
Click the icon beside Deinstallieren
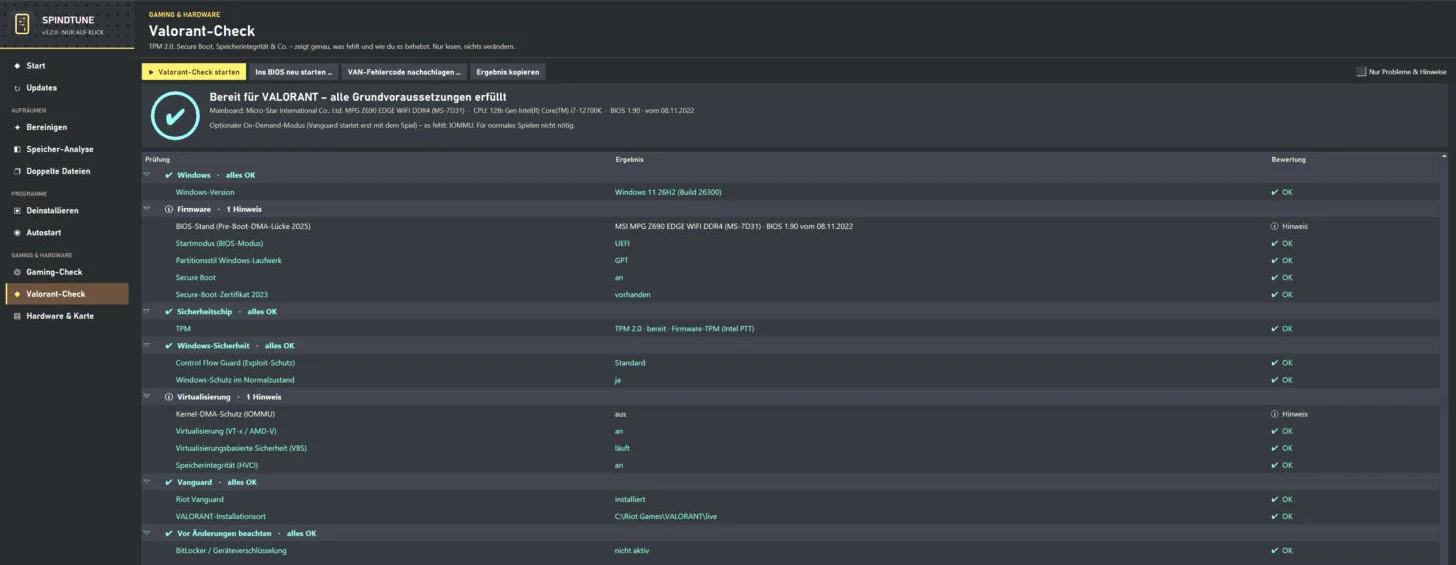(17, 211)
